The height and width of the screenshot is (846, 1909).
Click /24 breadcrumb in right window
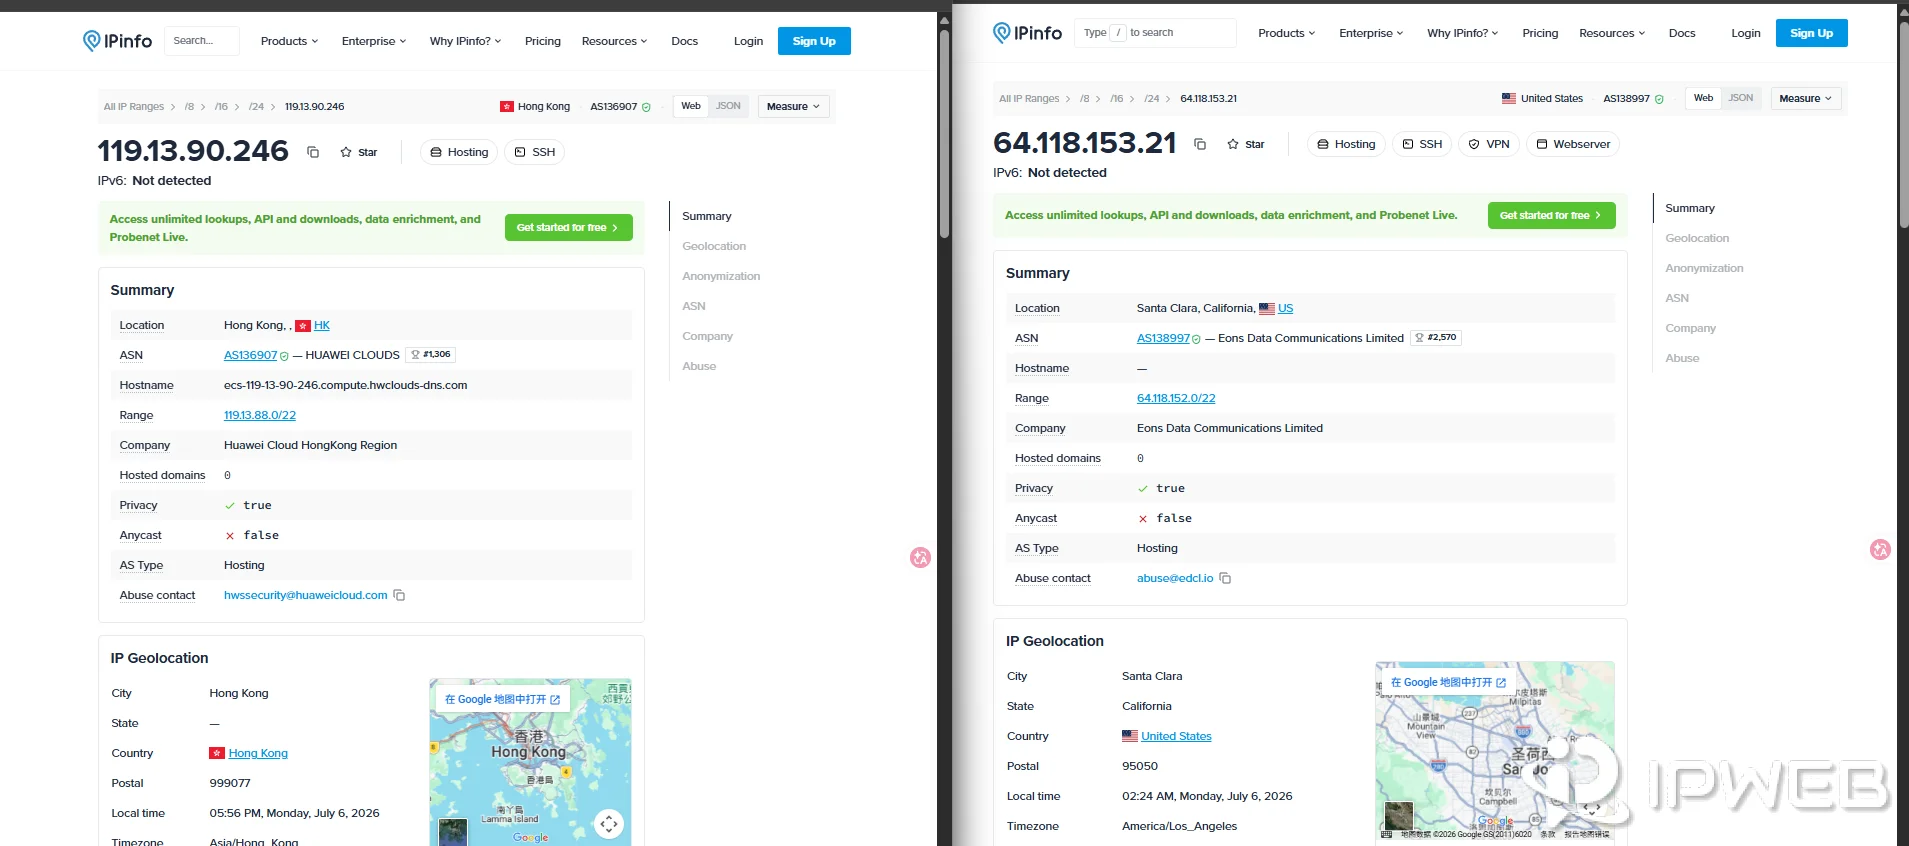[1152, 98]
